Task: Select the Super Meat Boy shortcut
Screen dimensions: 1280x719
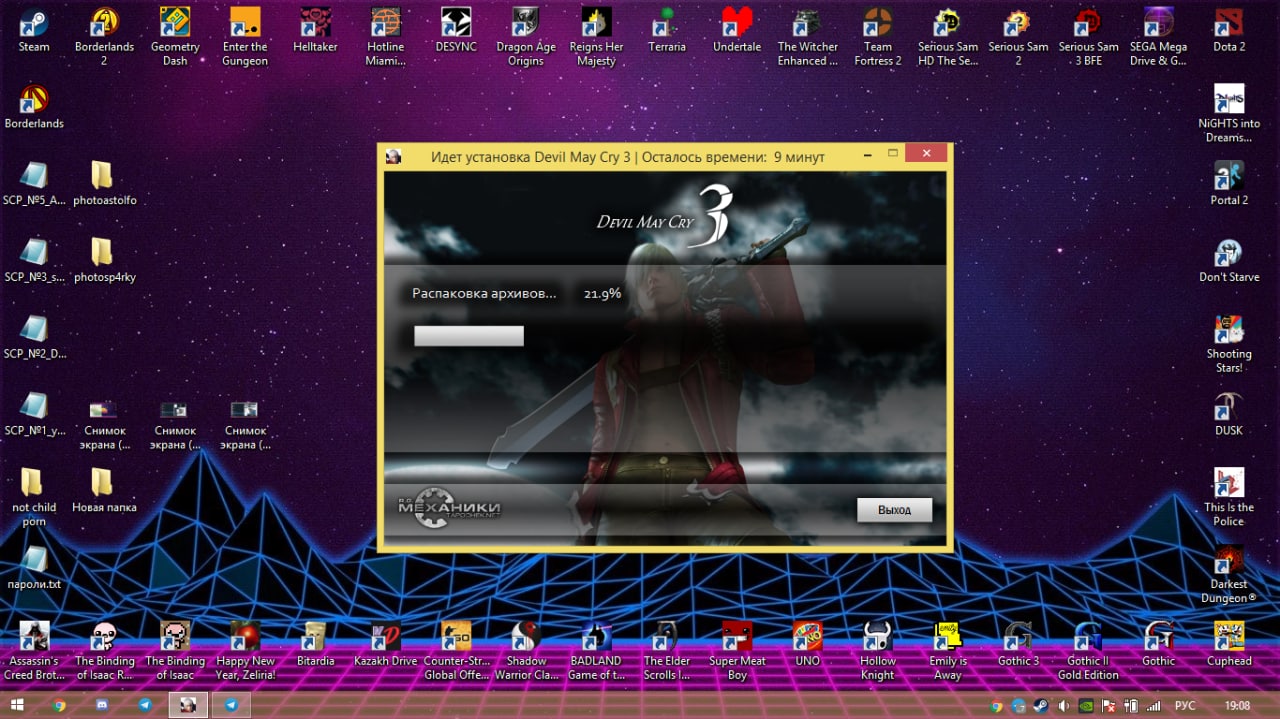Action: click(x=737, y=652)
